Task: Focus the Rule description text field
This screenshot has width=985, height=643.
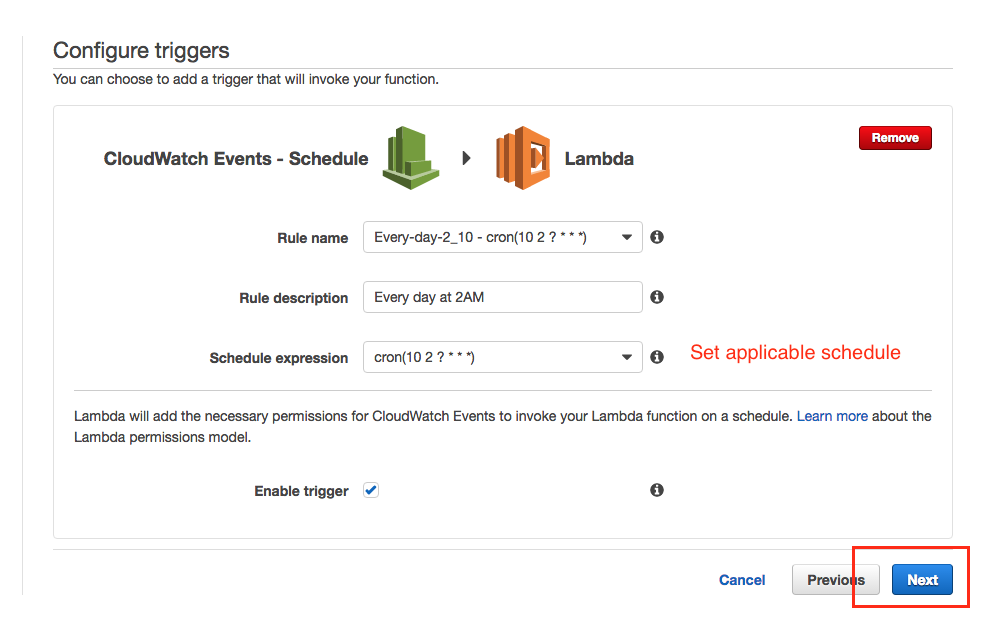Action: pos(503,297)
